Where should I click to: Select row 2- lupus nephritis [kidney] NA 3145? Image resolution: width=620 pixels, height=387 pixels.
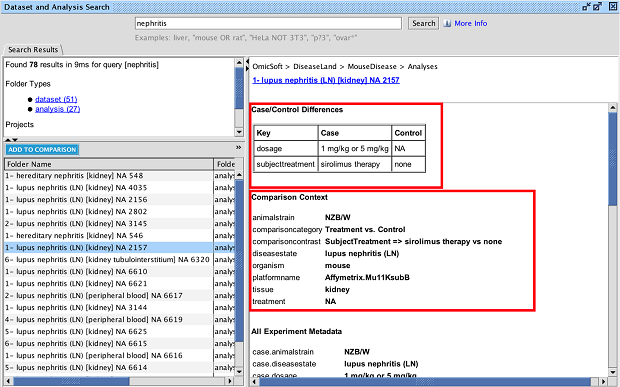coord(109,223)
